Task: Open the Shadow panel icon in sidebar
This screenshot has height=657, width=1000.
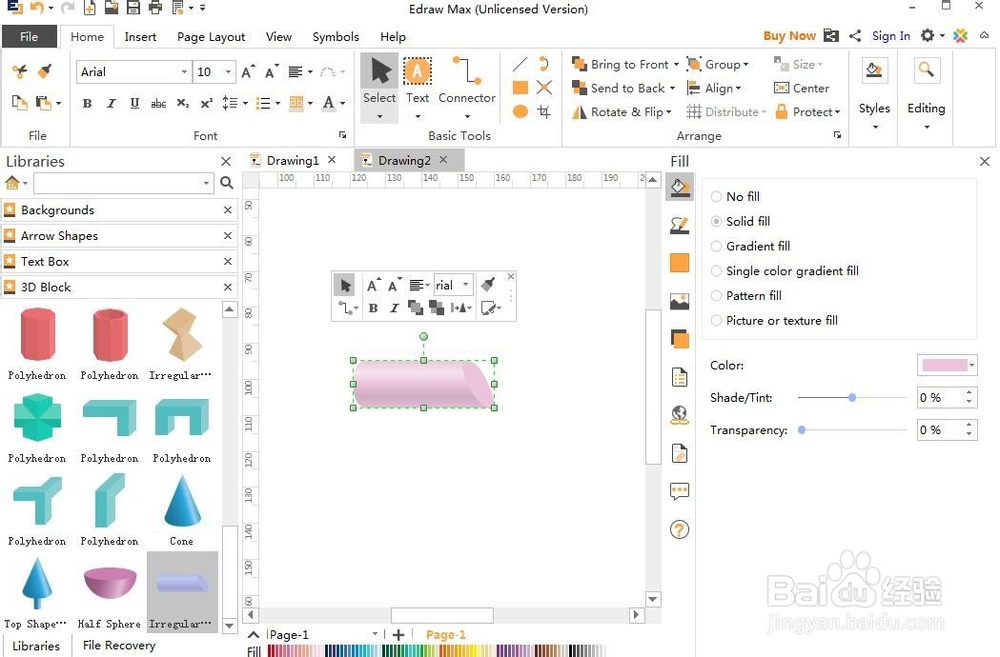Action: (679, 339)
